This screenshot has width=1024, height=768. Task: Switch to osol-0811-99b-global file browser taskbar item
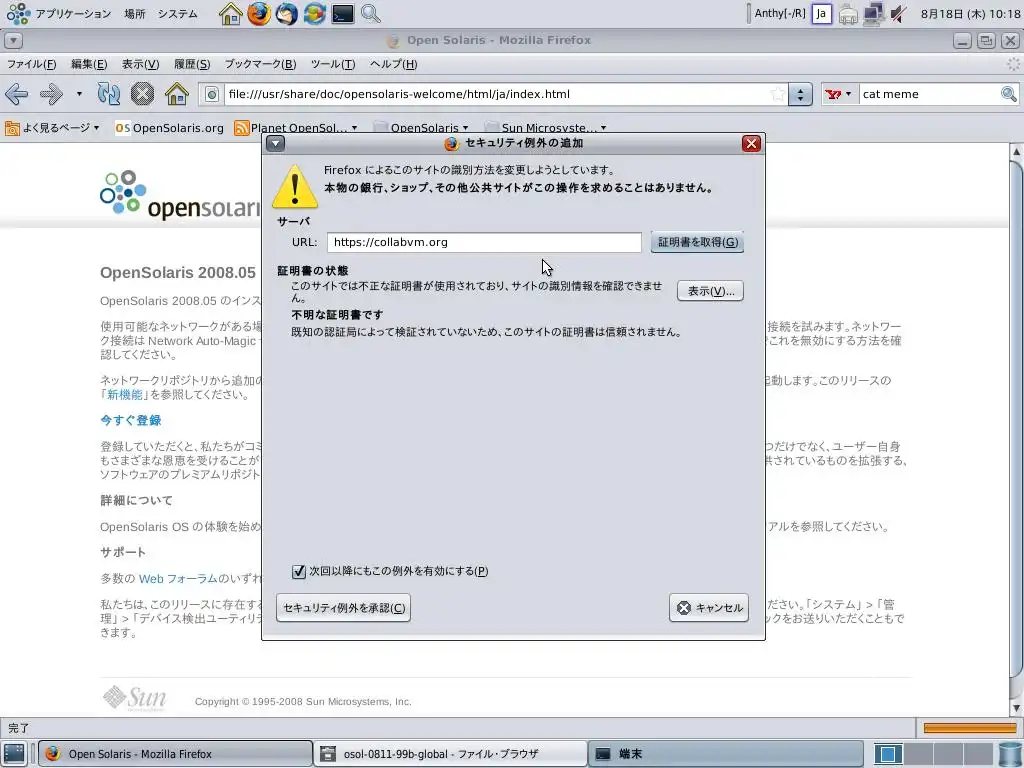tap(451, 754)
